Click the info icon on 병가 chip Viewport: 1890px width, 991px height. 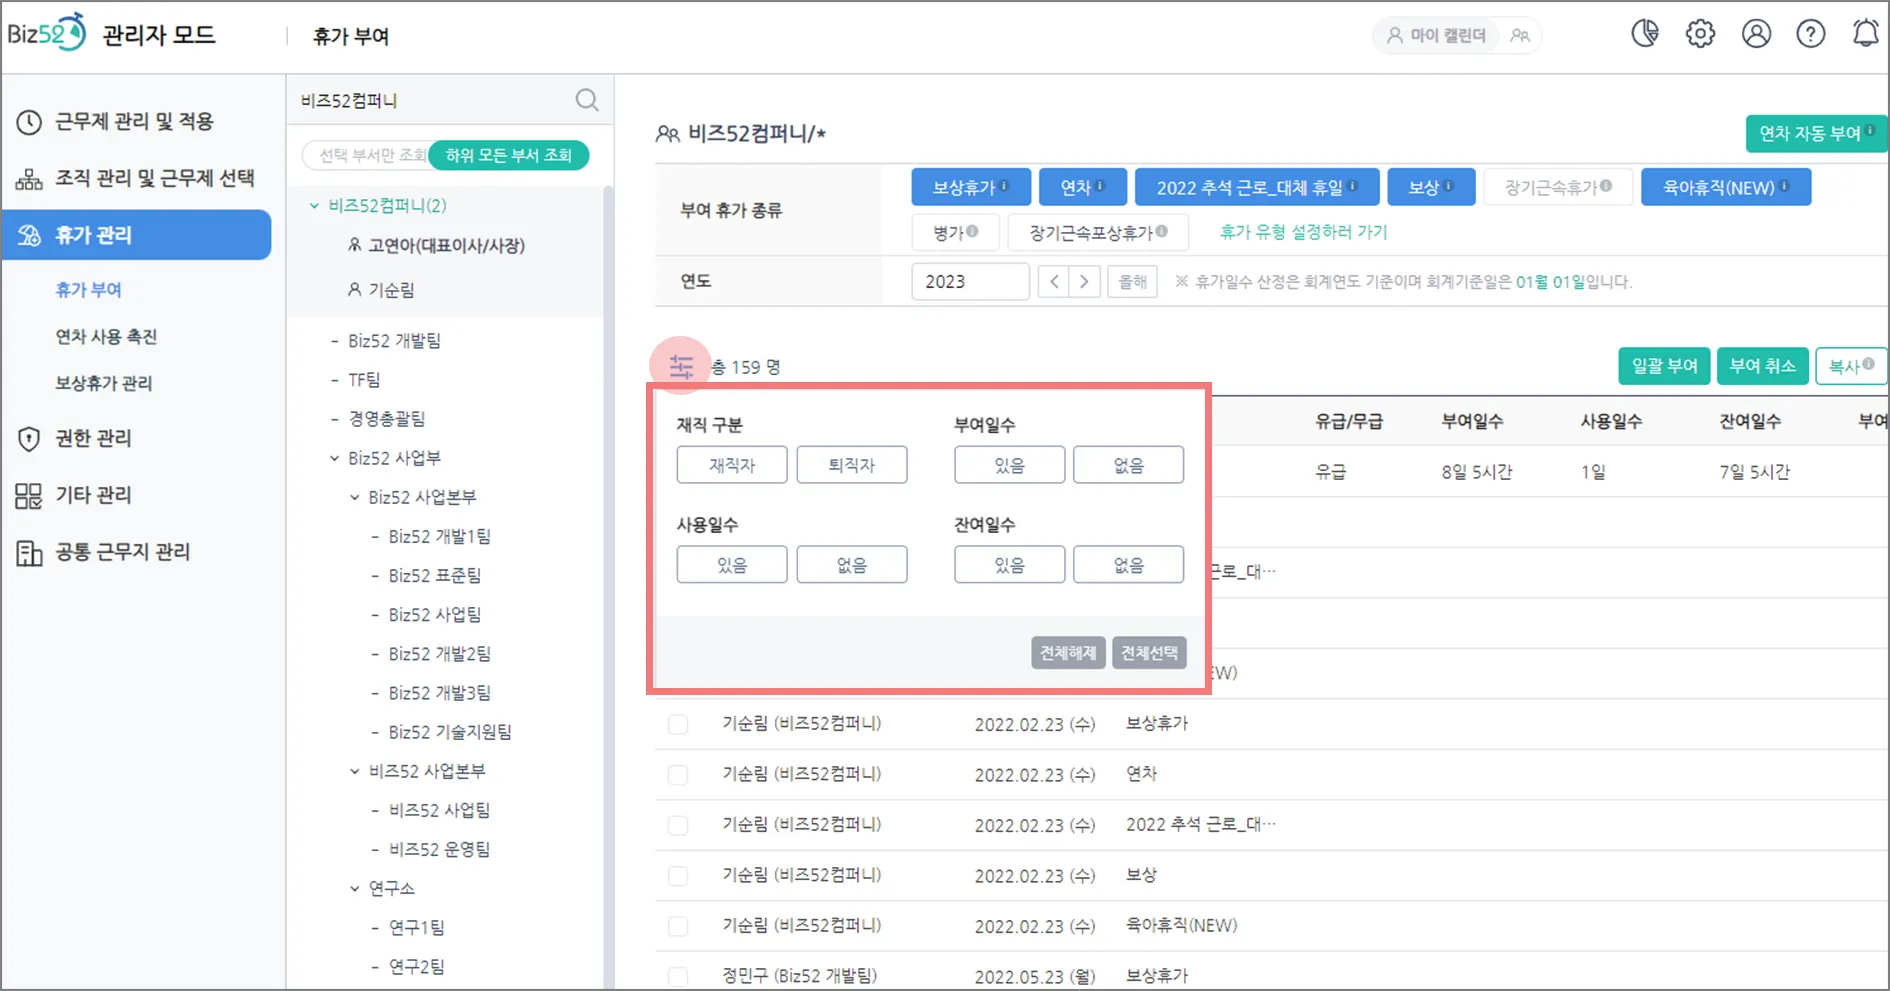click(972, 231)
